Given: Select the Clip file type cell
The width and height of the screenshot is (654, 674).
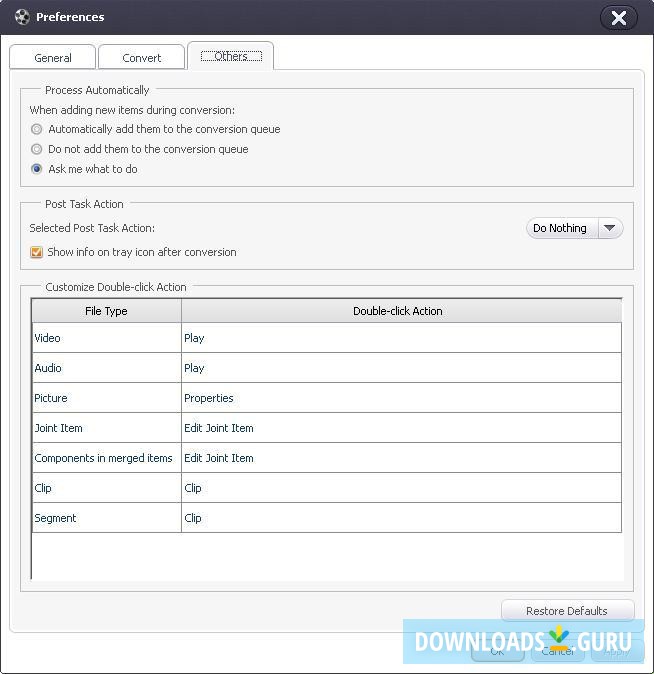Looking at the screenshot, I should coord(107,488).
